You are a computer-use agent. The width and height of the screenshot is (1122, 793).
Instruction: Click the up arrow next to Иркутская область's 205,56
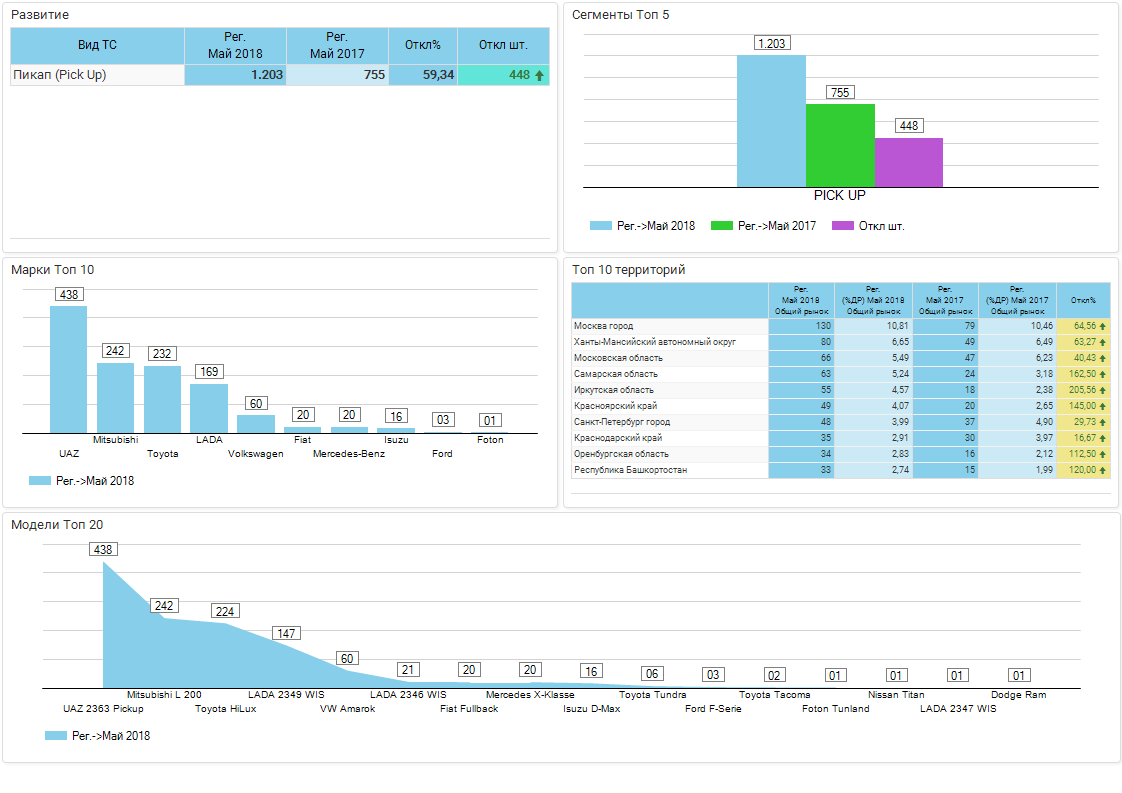pos(1103,390)
